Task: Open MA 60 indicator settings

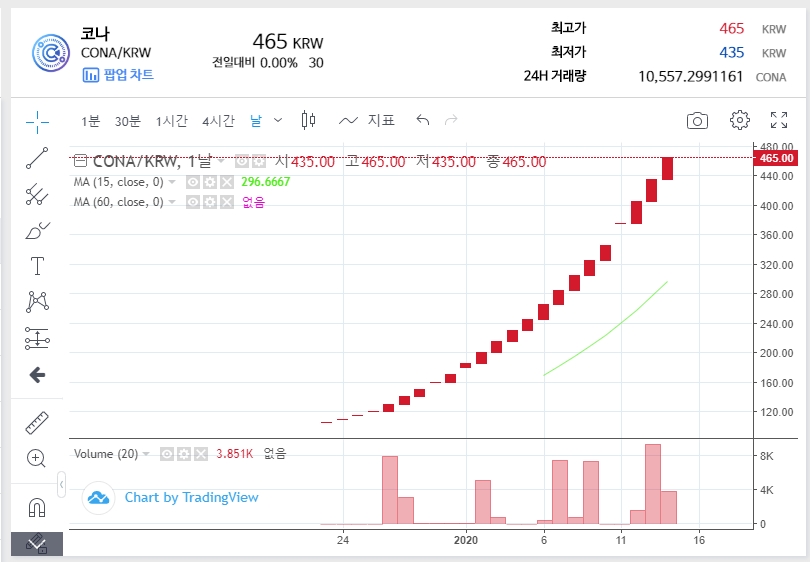Action: point(210,202)
